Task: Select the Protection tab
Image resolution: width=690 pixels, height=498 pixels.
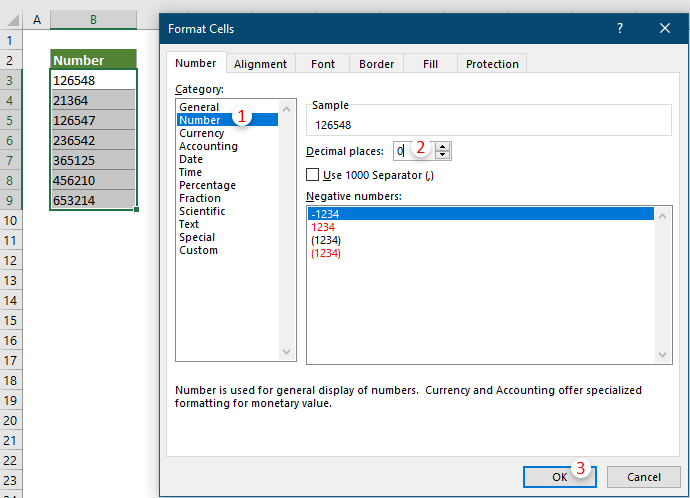Action: click(x=492, y=64)
